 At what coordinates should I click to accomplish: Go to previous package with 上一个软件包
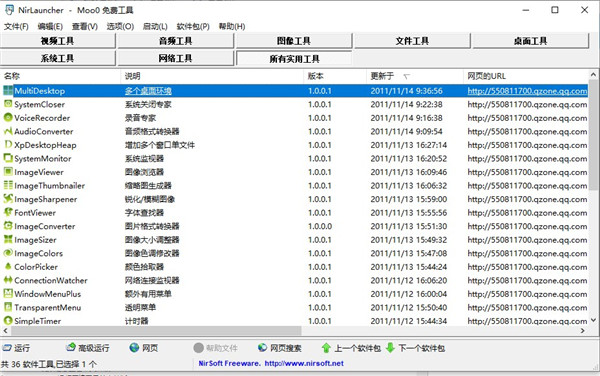click(351, 348)
